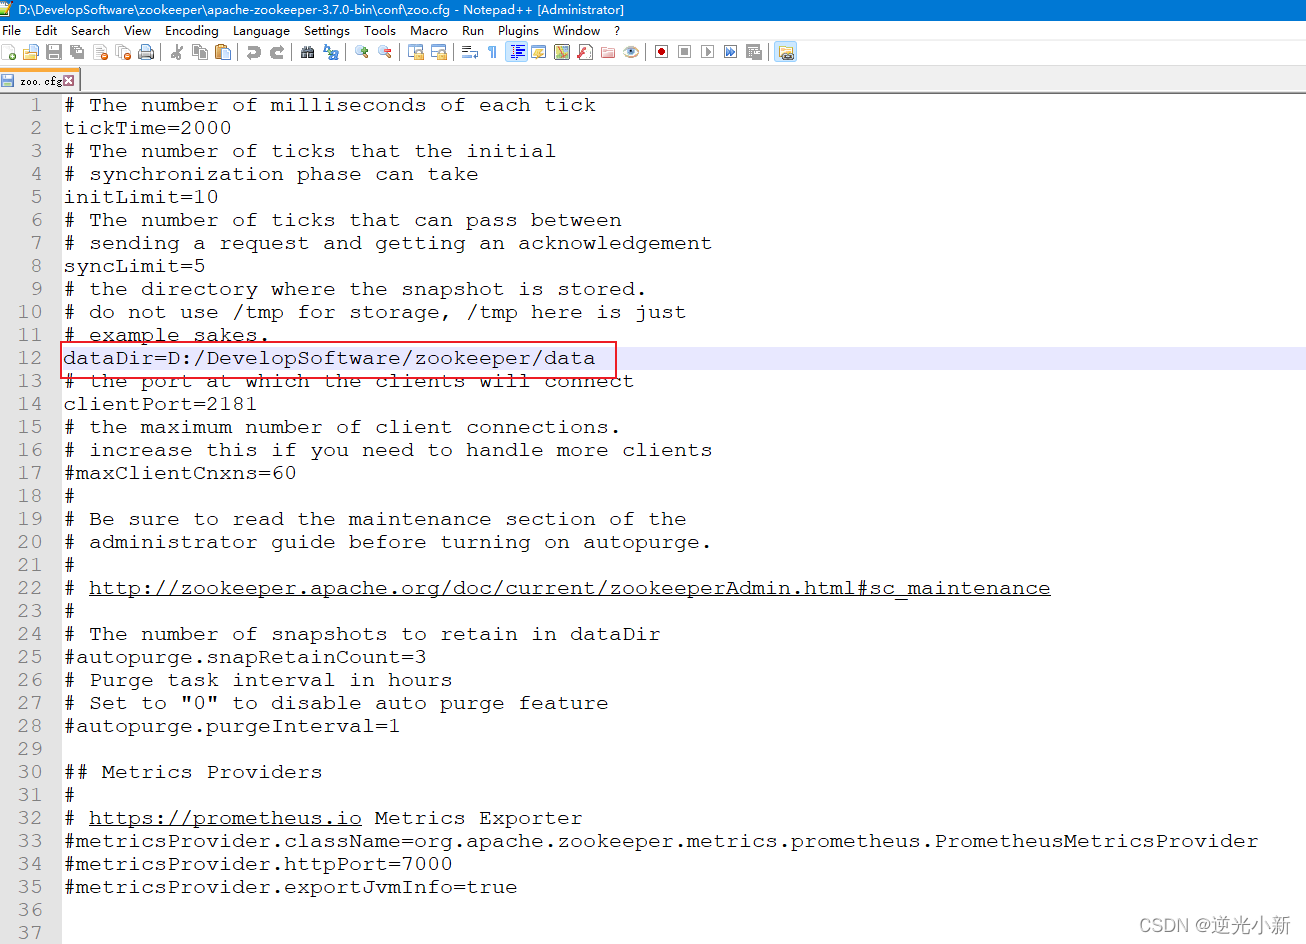Toggle the Function List panel icon
Viewport: 1306px width, 944px height.
coord(585,52)
